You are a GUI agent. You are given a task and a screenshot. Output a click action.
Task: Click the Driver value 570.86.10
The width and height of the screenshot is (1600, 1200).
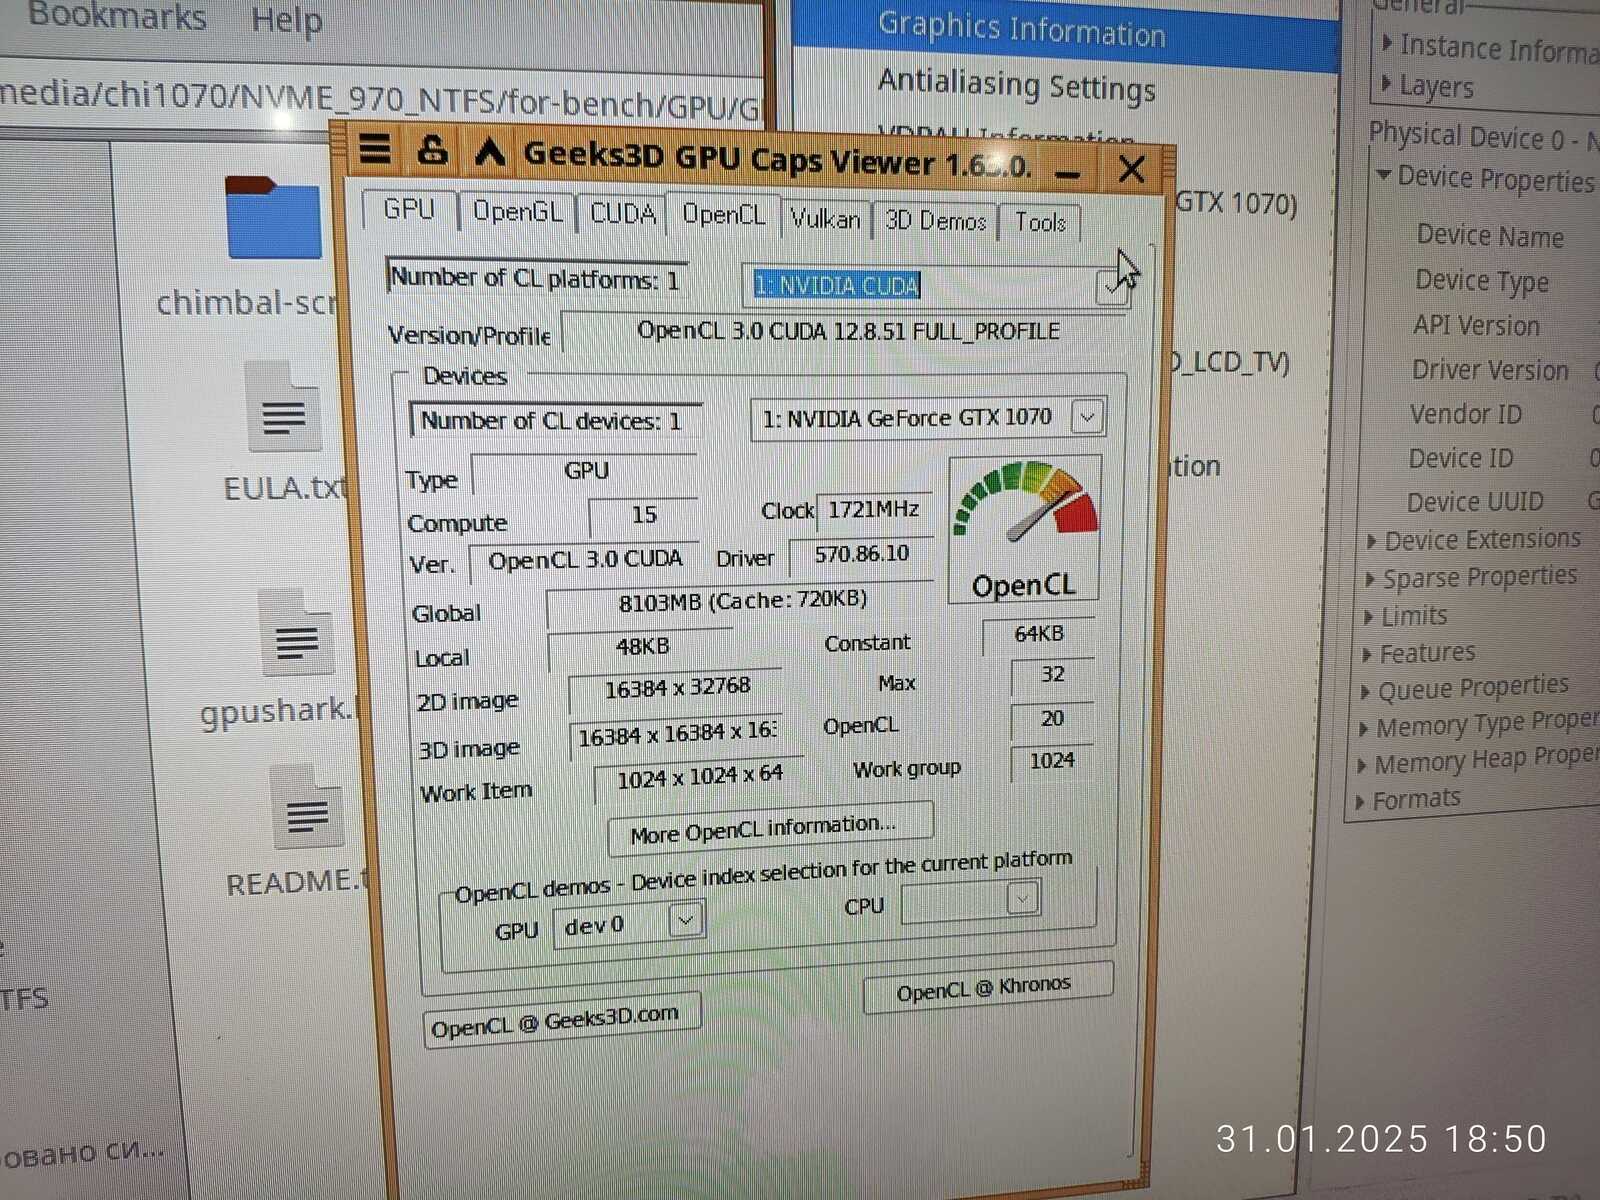coord(860,555)
